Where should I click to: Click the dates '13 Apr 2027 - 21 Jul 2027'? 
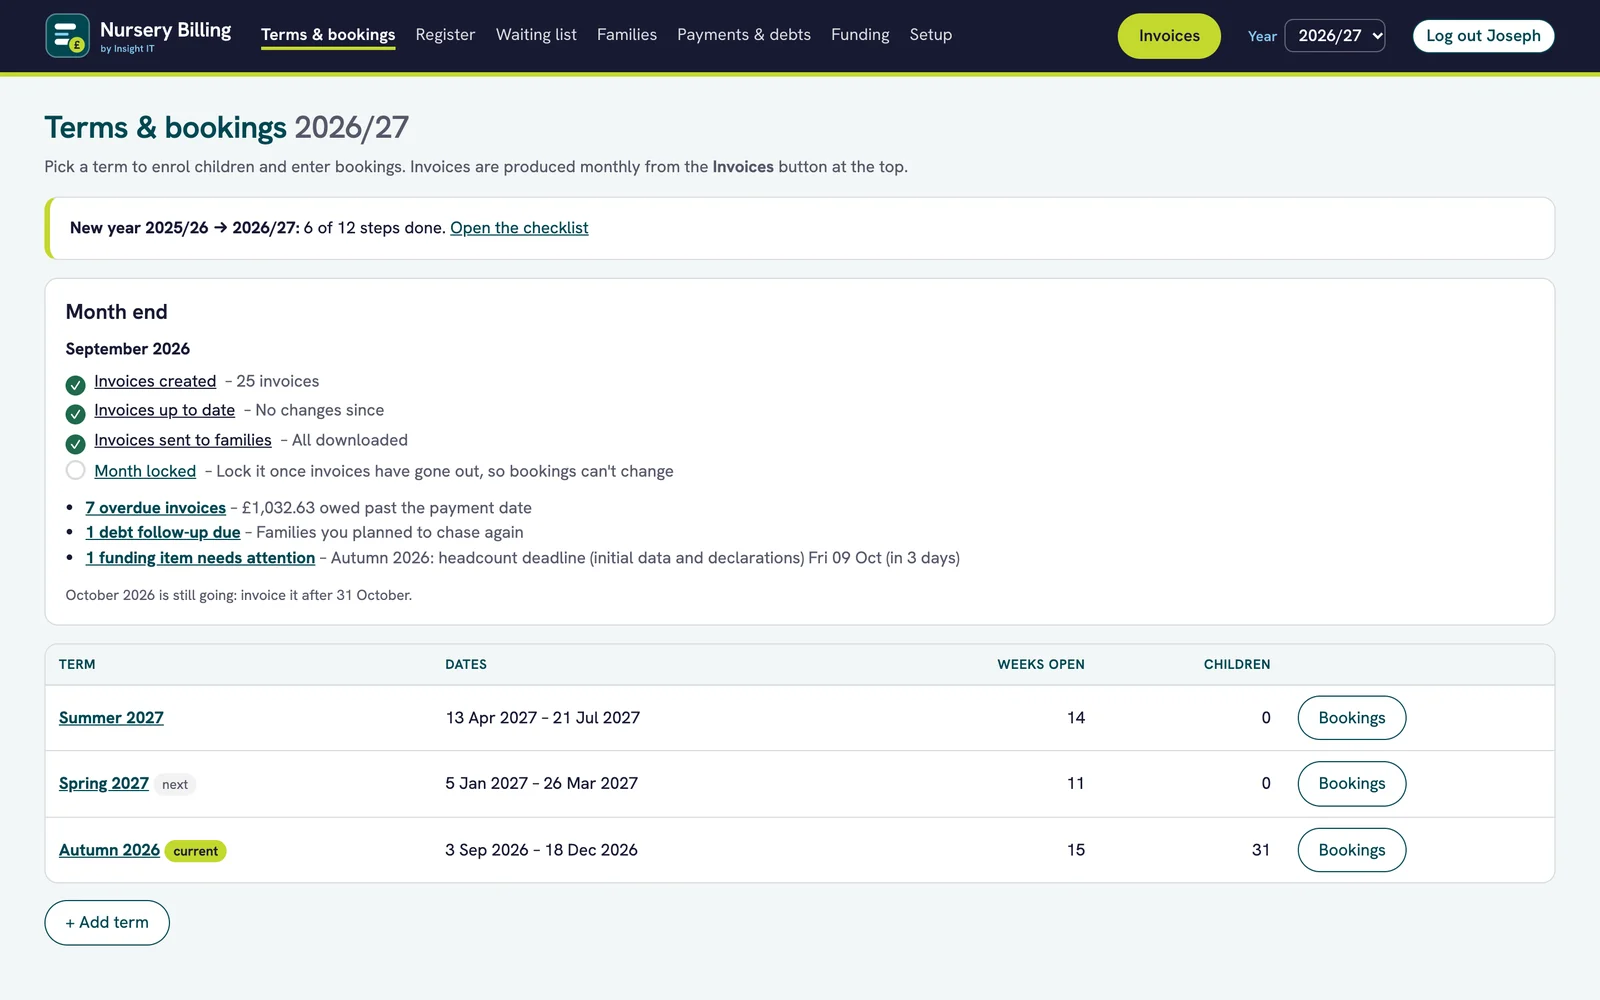[x=543, y=718]
